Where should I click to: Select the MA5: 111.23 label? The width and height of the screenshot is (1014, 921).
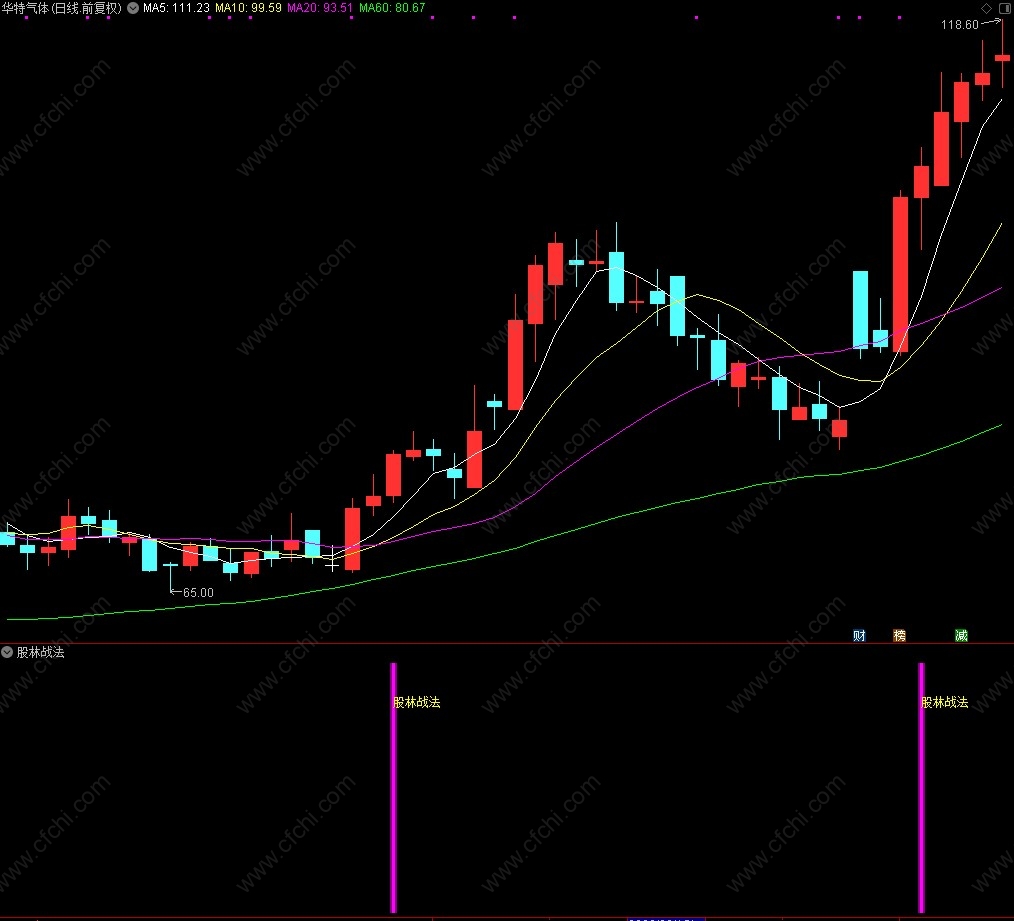coord(176,8)
